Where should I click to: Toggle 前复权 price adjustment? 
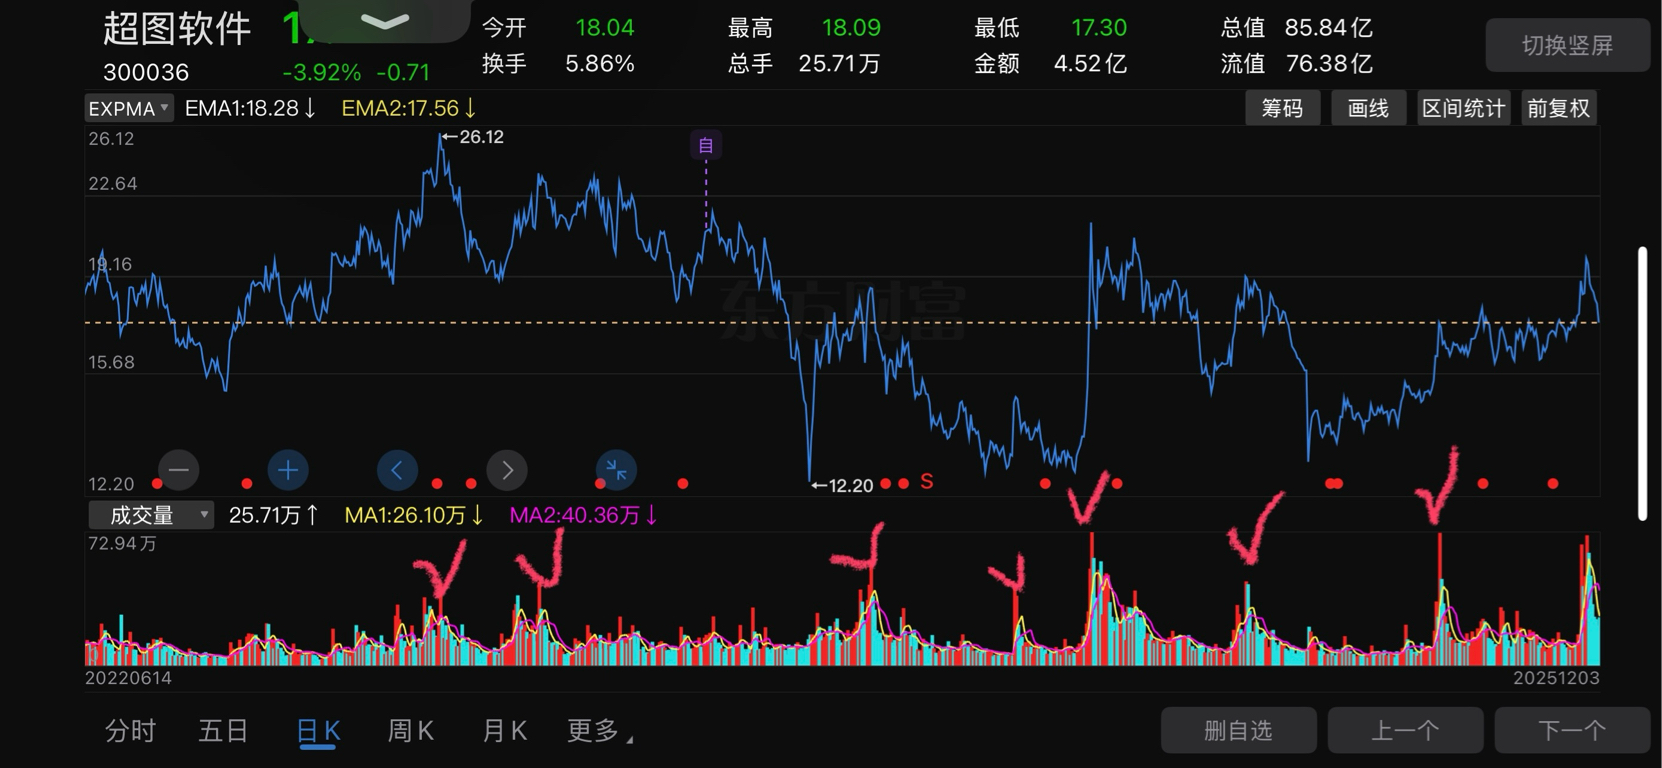click(1558, 108)
